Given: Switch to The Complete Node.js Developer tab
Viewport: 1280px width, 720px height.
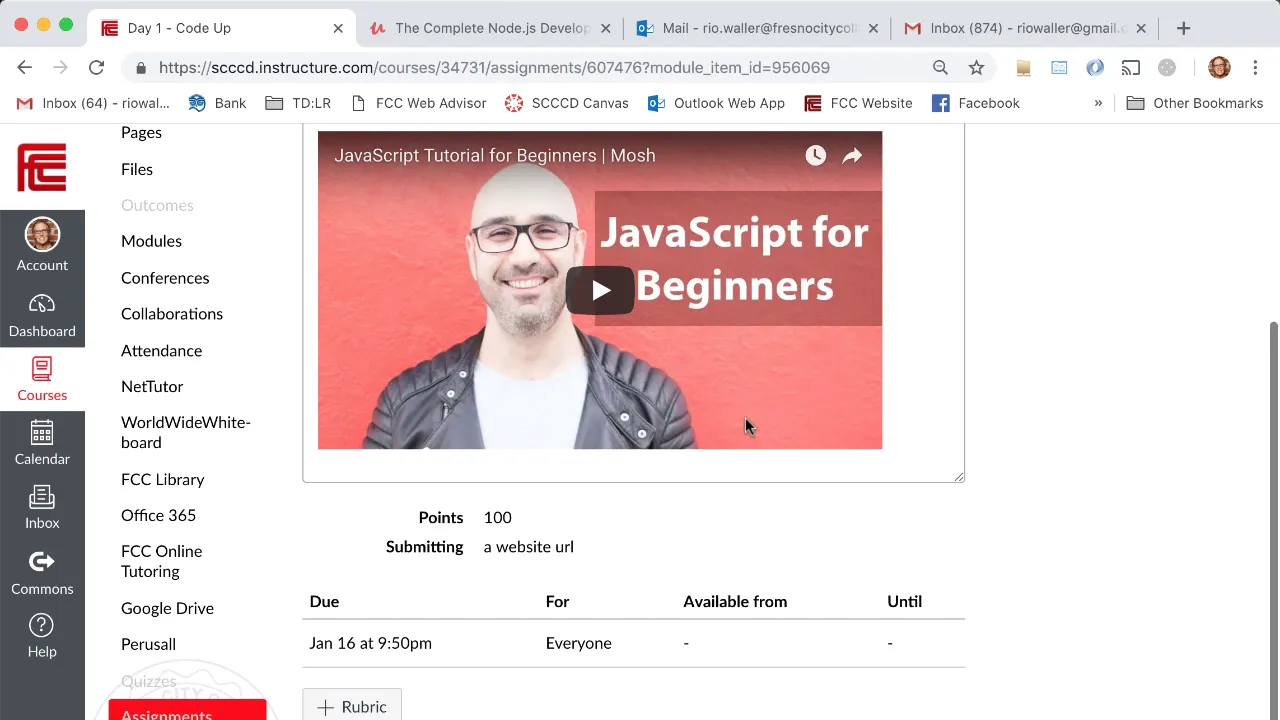Looking at the screenshot, I should click(x=490, y=28).
